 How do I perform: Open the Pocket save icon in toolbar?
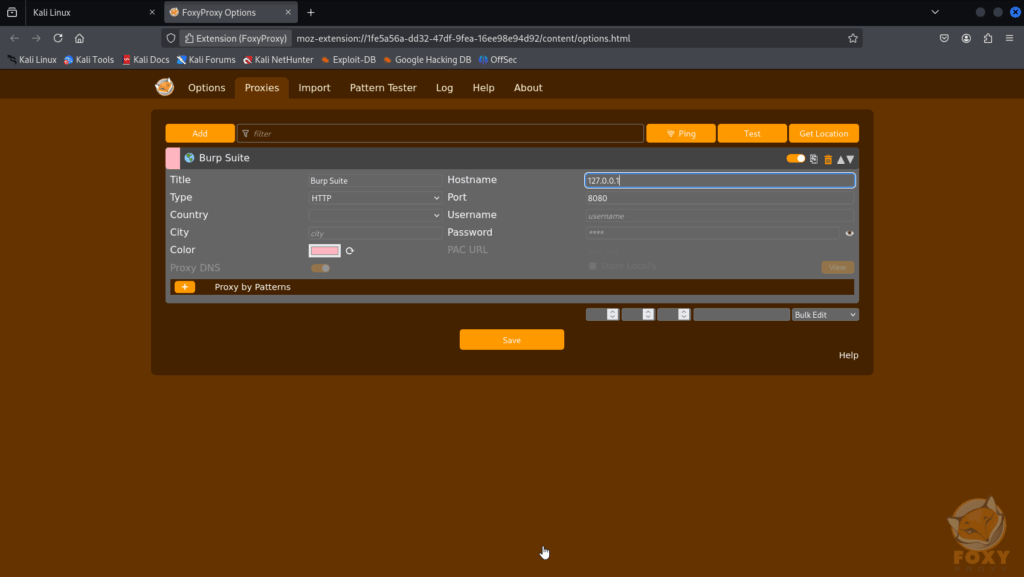pyautogui.click(x=944, y=39)
